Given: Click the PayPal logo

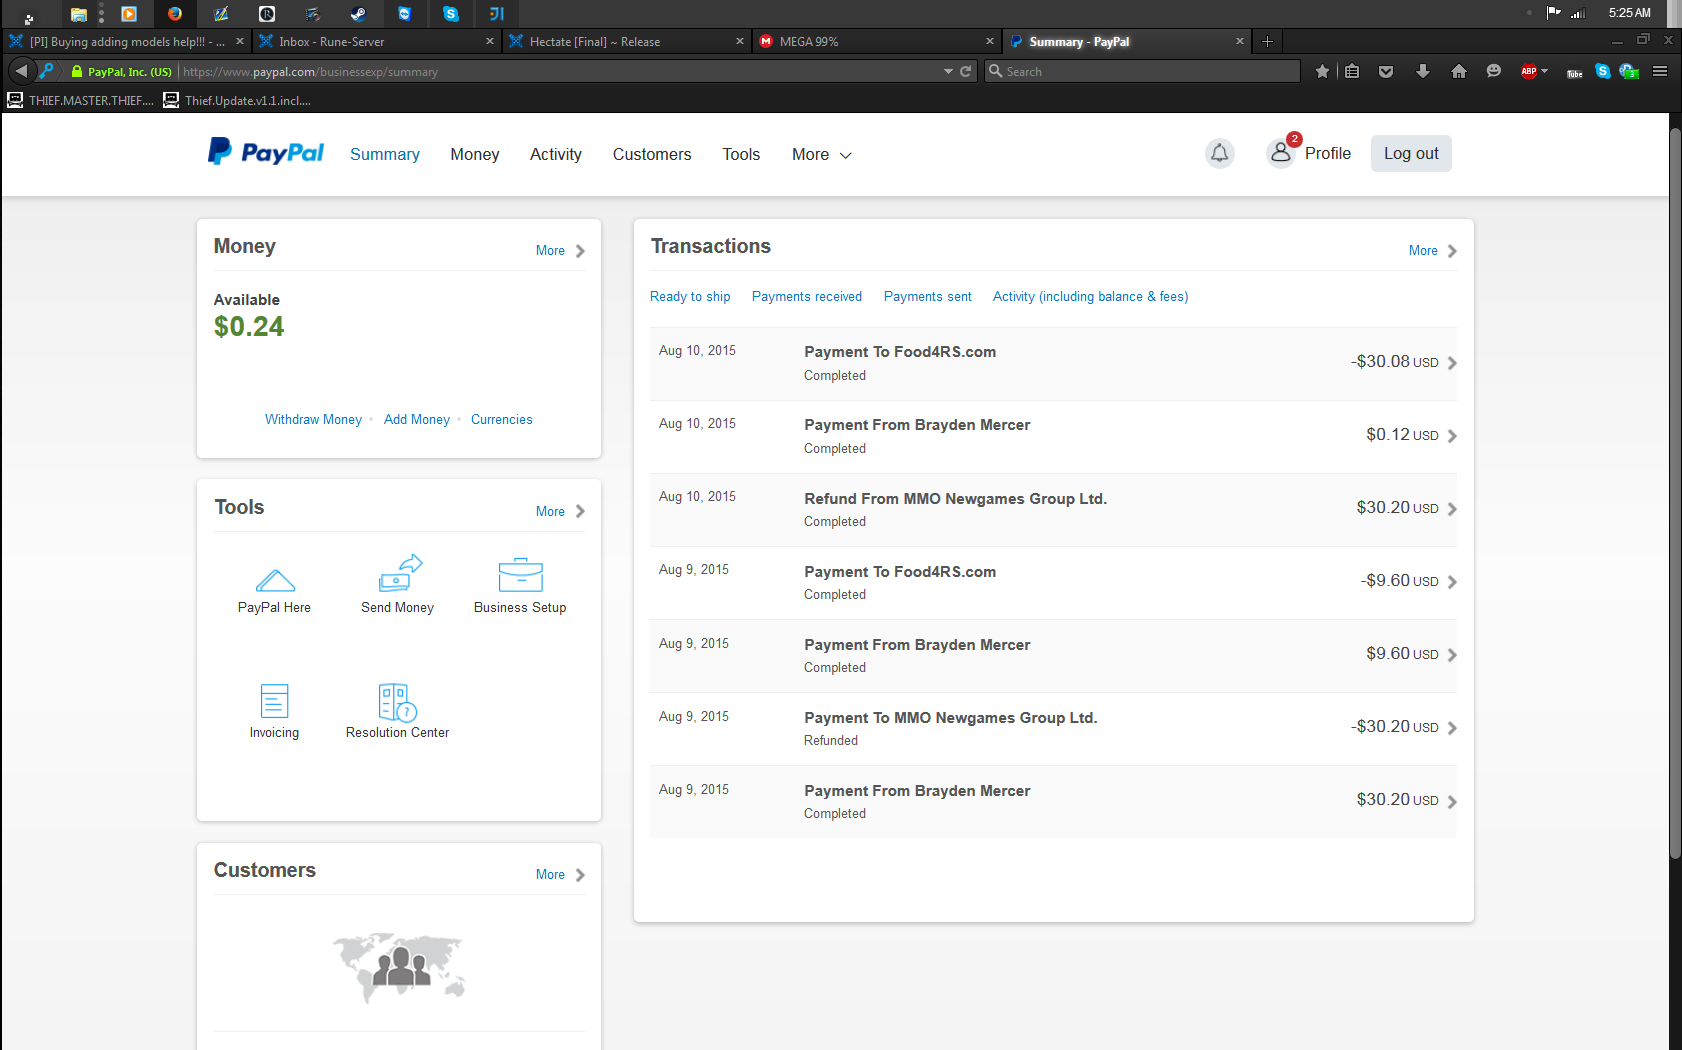Looking at the screenshot, I should (x=266, y=152).
